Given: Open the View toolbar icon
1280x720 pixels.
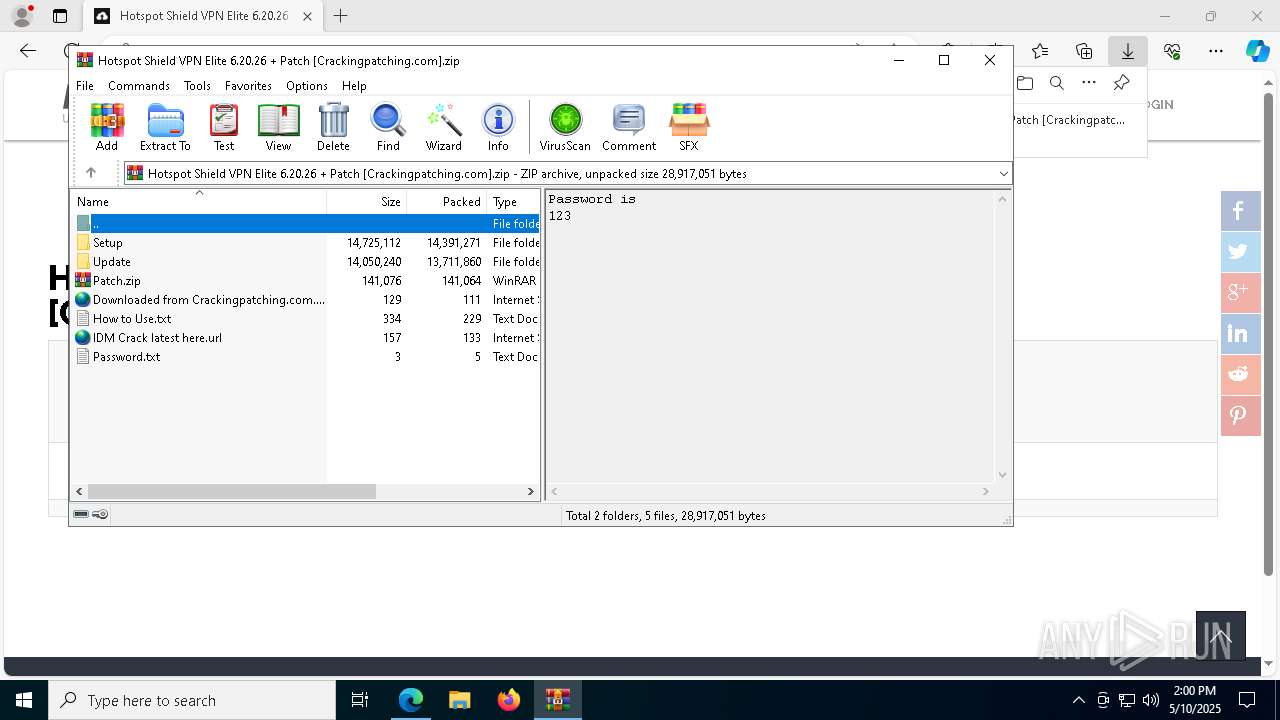Looking at the screenshot, I should click(278, 127).
